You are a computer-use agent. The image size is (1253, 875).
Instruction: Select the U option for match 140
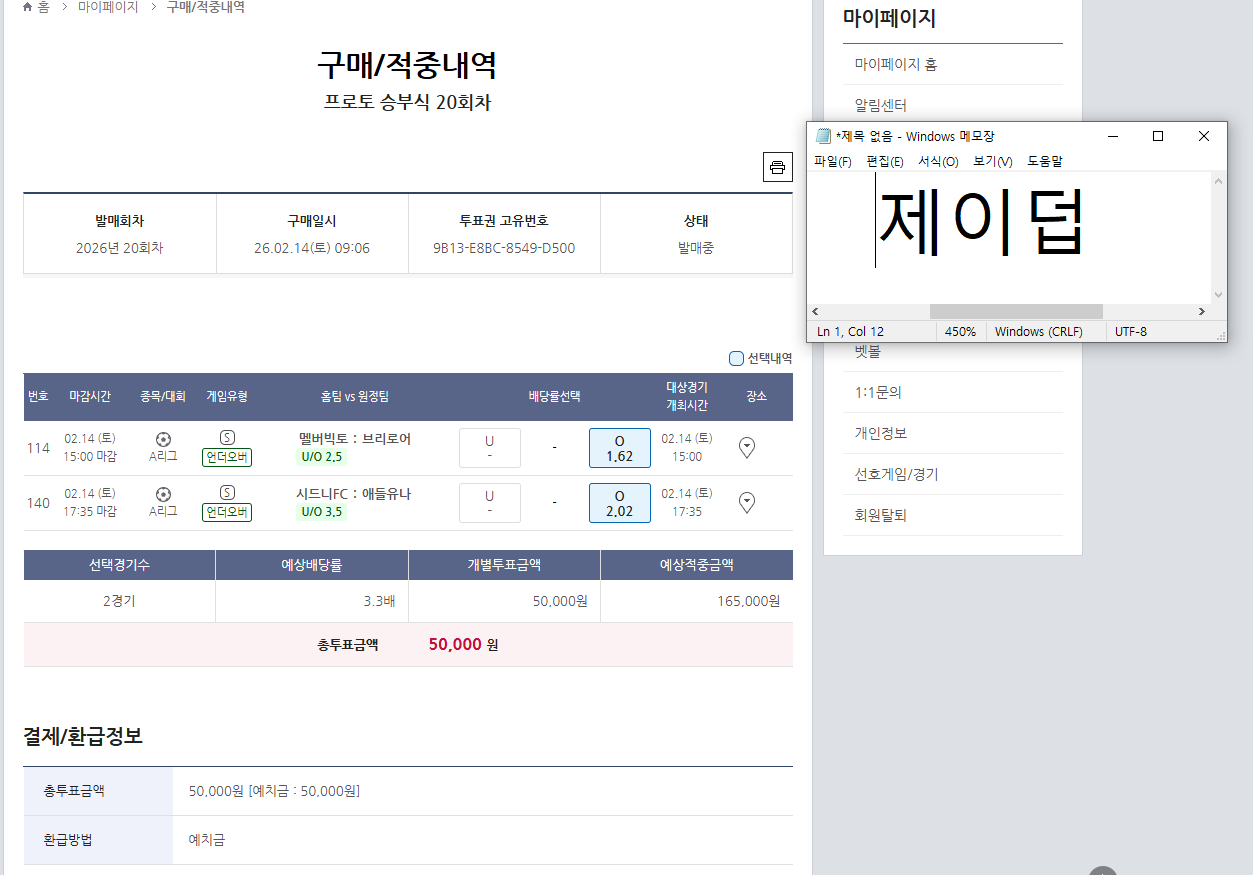click(x=489, y=503)
